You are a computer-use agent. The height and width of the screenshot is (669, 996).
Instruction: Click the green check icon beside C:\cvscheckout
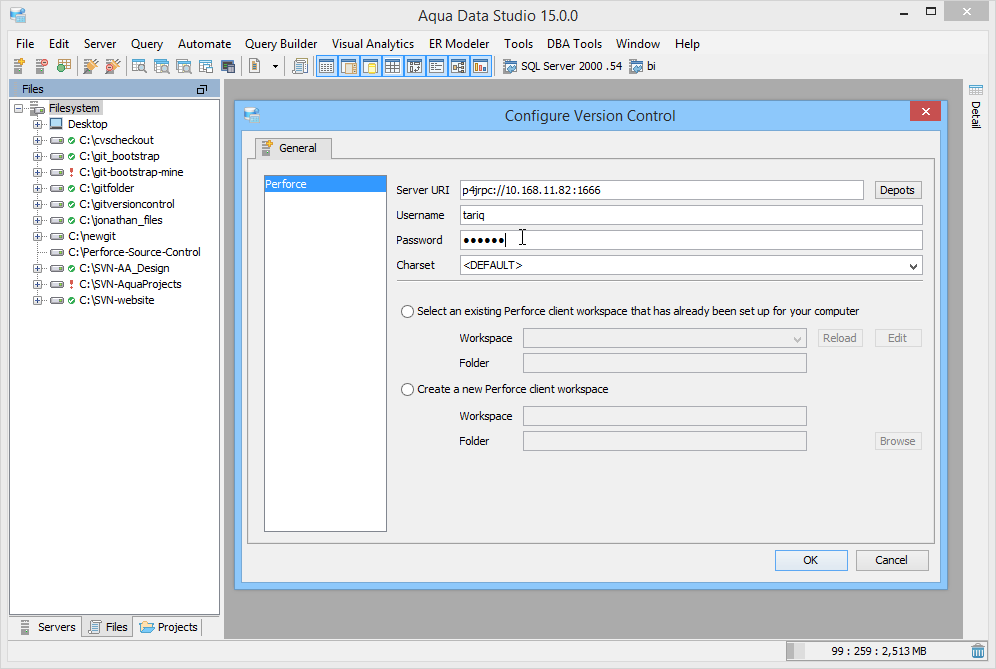(71, 140)
